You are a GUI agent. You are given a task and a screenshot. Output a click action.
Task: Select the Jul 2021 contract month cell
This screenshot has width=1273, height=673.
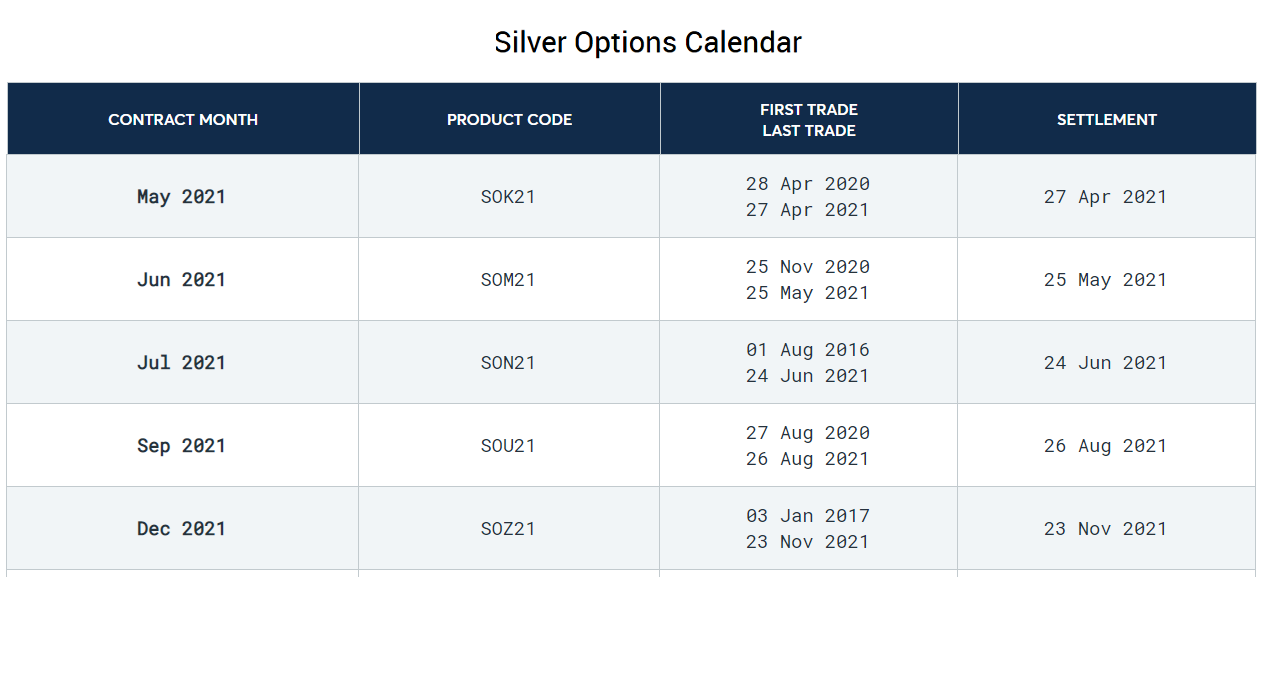pyautogui.click(x=181, y=363)
